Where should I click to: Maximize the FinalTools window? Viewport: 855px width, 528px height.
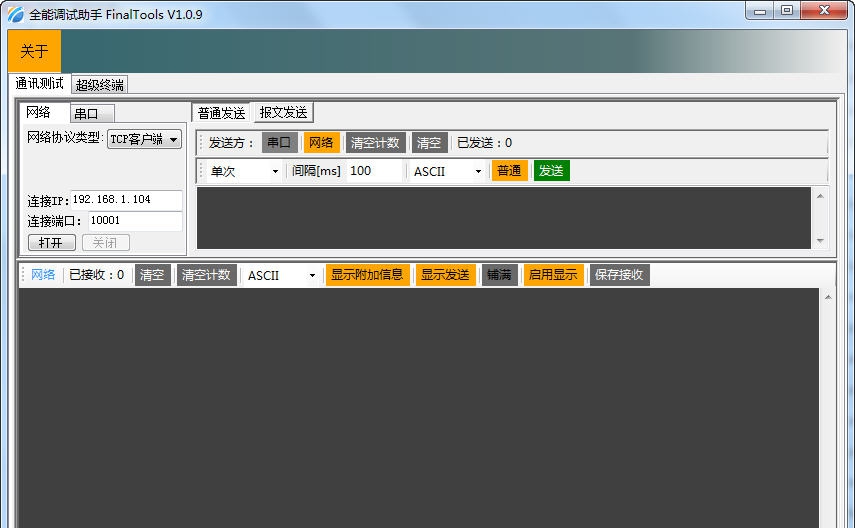(x=786, y=10)
